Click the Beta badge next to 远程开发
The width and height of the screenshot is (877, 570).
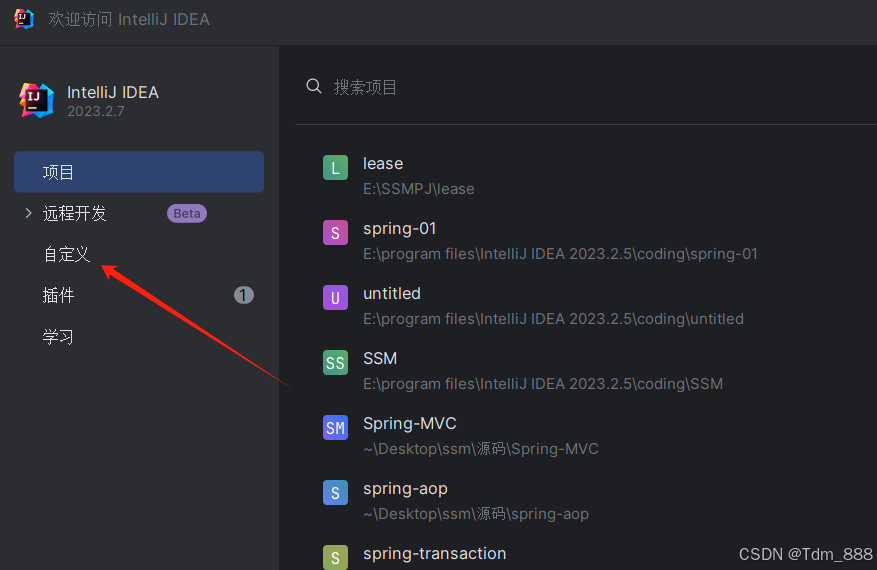[x=187, y=213]
